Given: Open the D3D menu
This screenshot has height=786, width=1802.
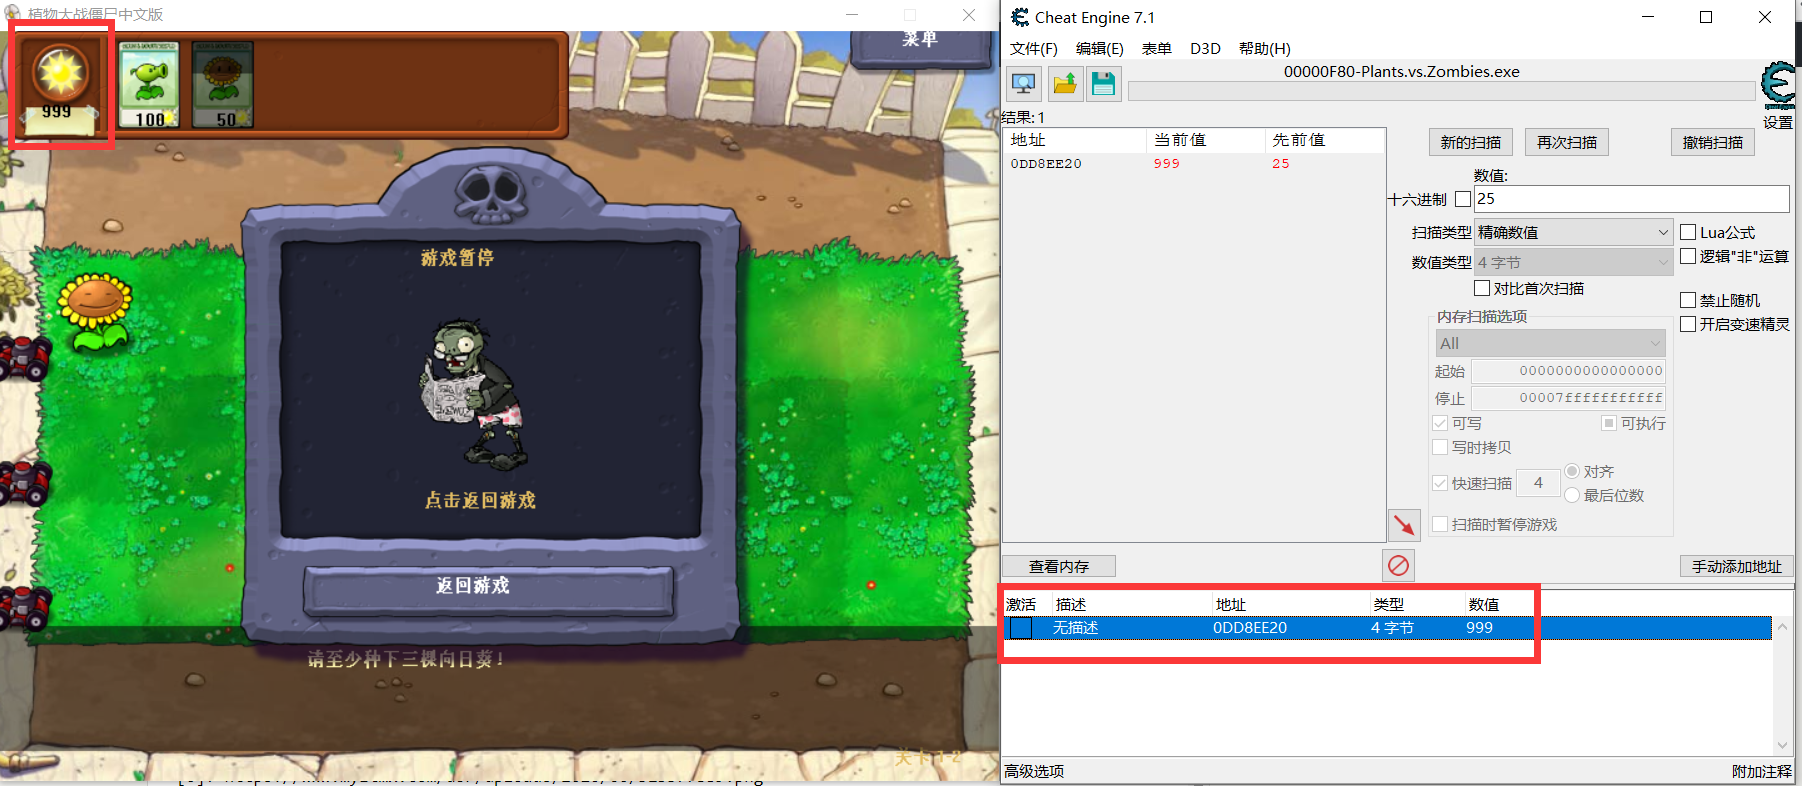Looking at the screenshot, I should pos(1205,49).
